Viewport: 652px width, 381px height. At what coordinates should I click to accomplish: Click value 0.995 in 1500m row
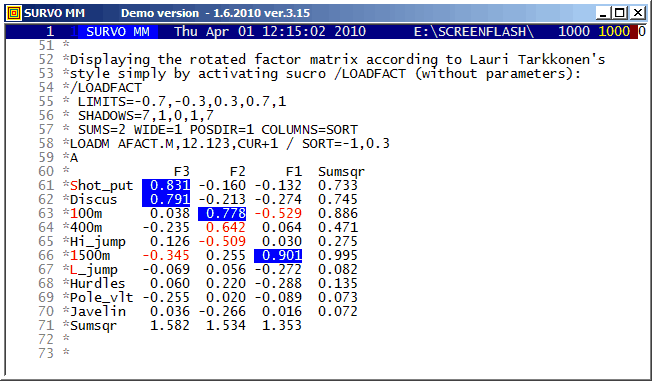(338, 256)
